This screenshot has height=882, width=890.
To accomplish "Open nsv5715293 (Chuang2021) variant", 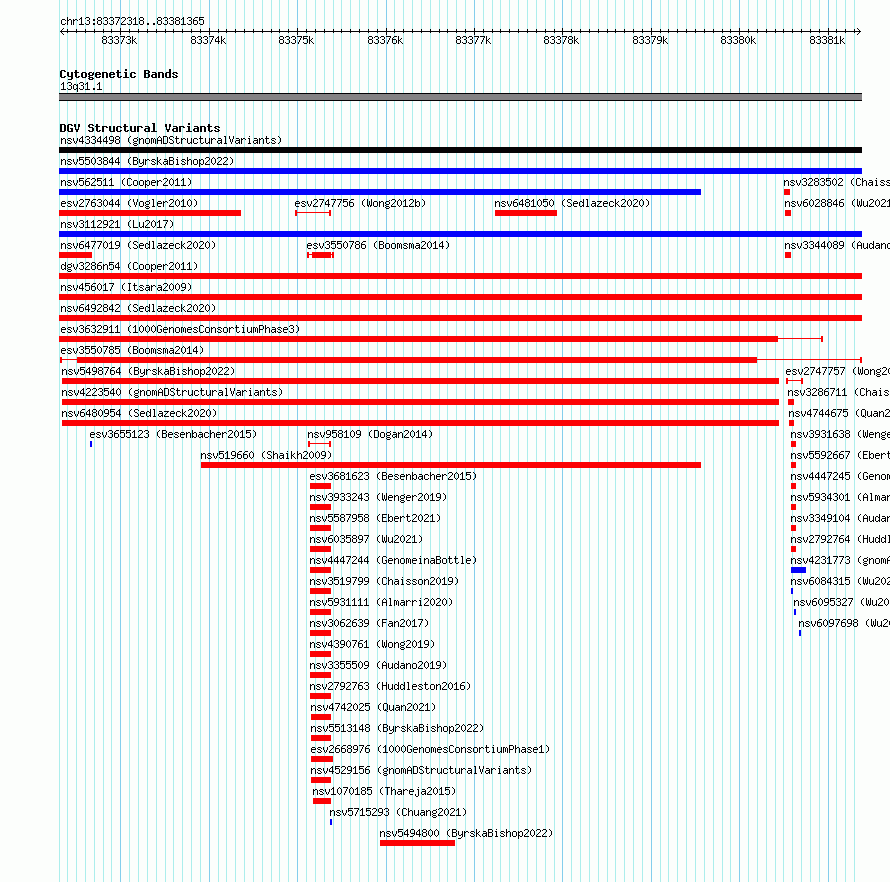I will click(398, 812).
